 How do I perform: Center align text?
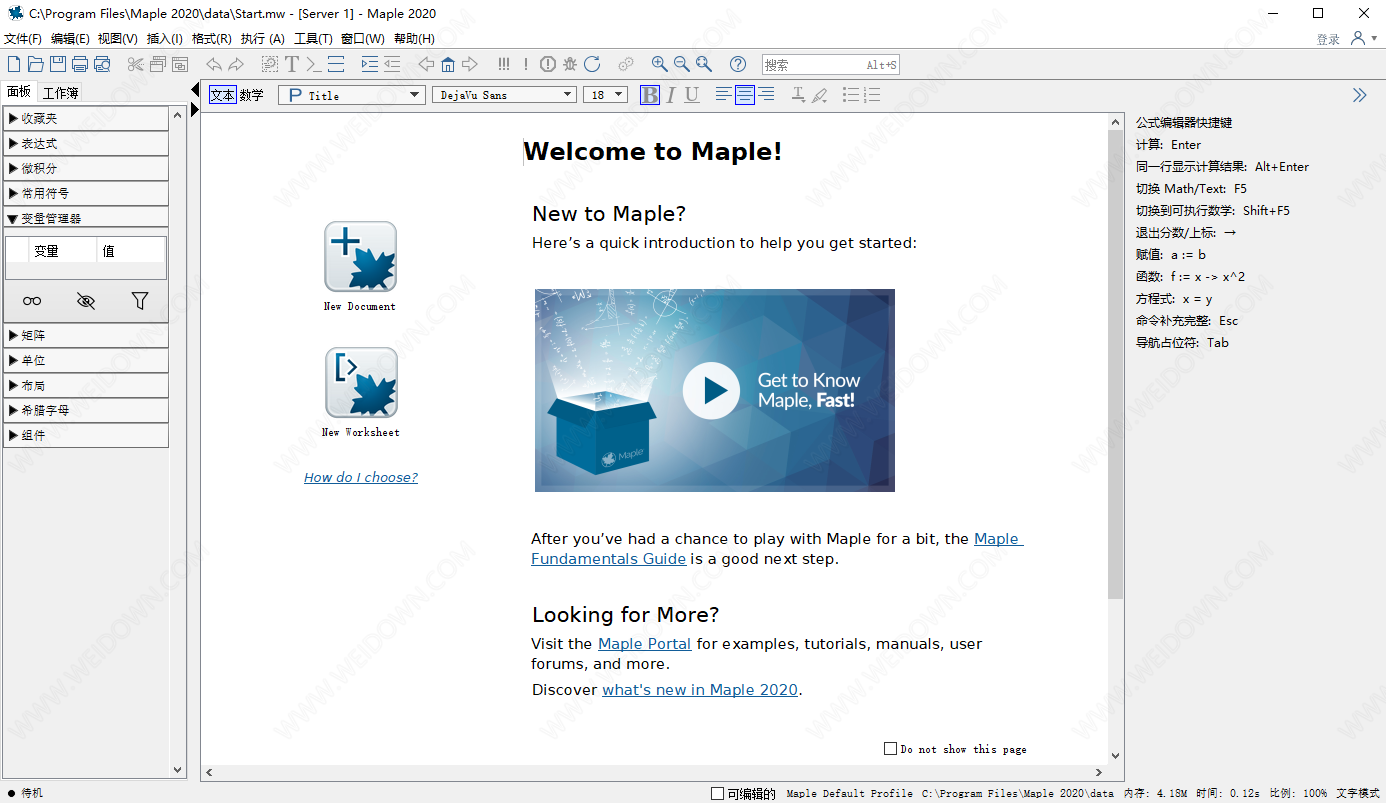pyautogui.click(x=745, y=95)
